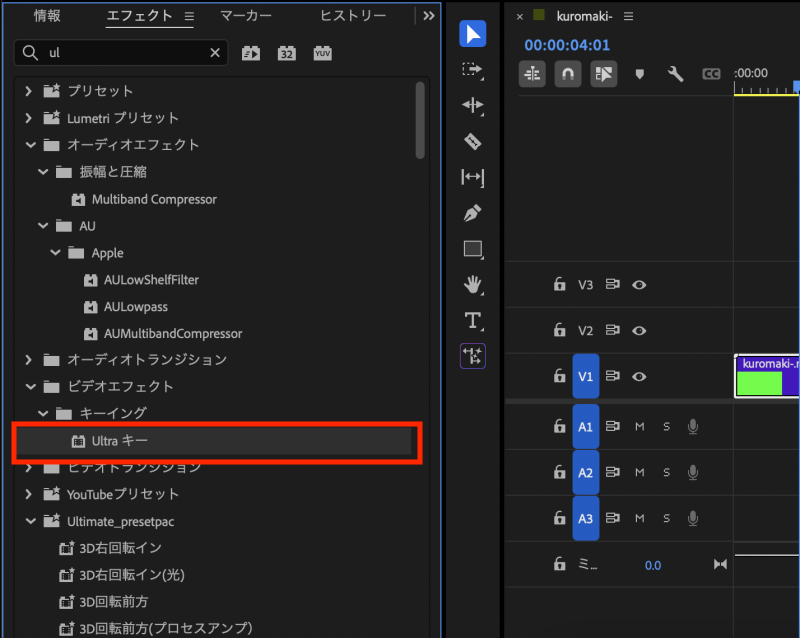Toggle lock on V3 track
800x638 pixels.
[x=560, y=285]
